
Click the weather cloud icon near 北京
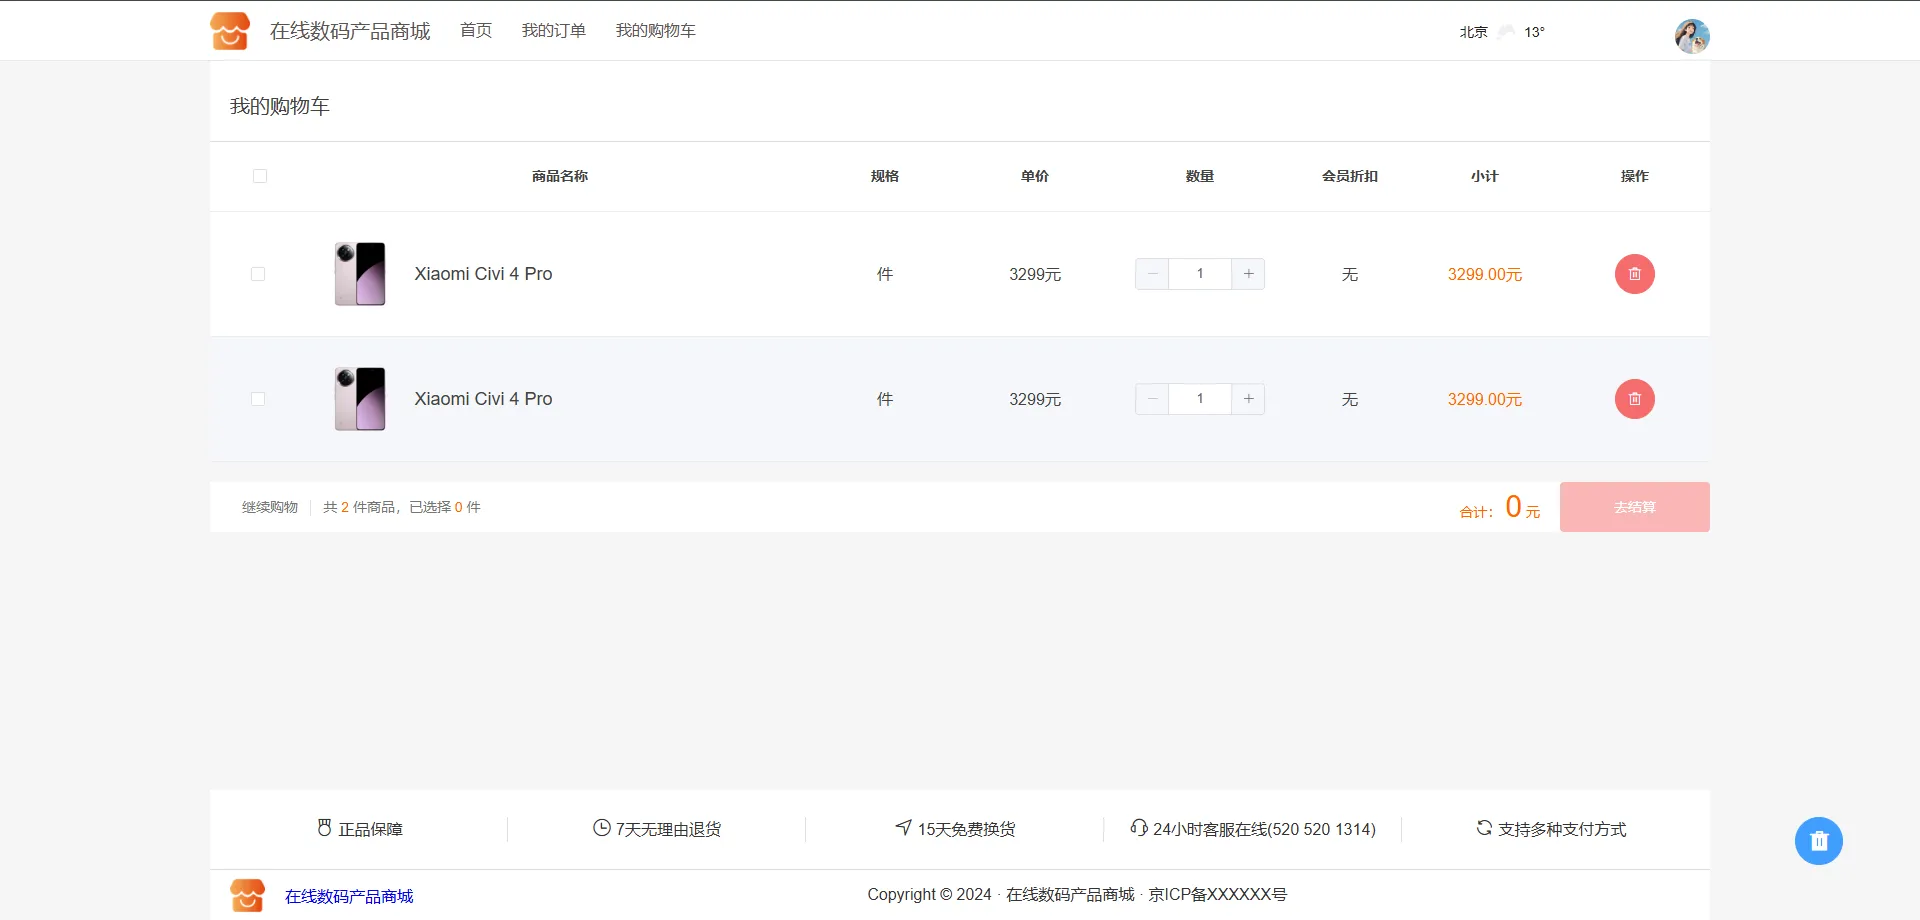1506,32
